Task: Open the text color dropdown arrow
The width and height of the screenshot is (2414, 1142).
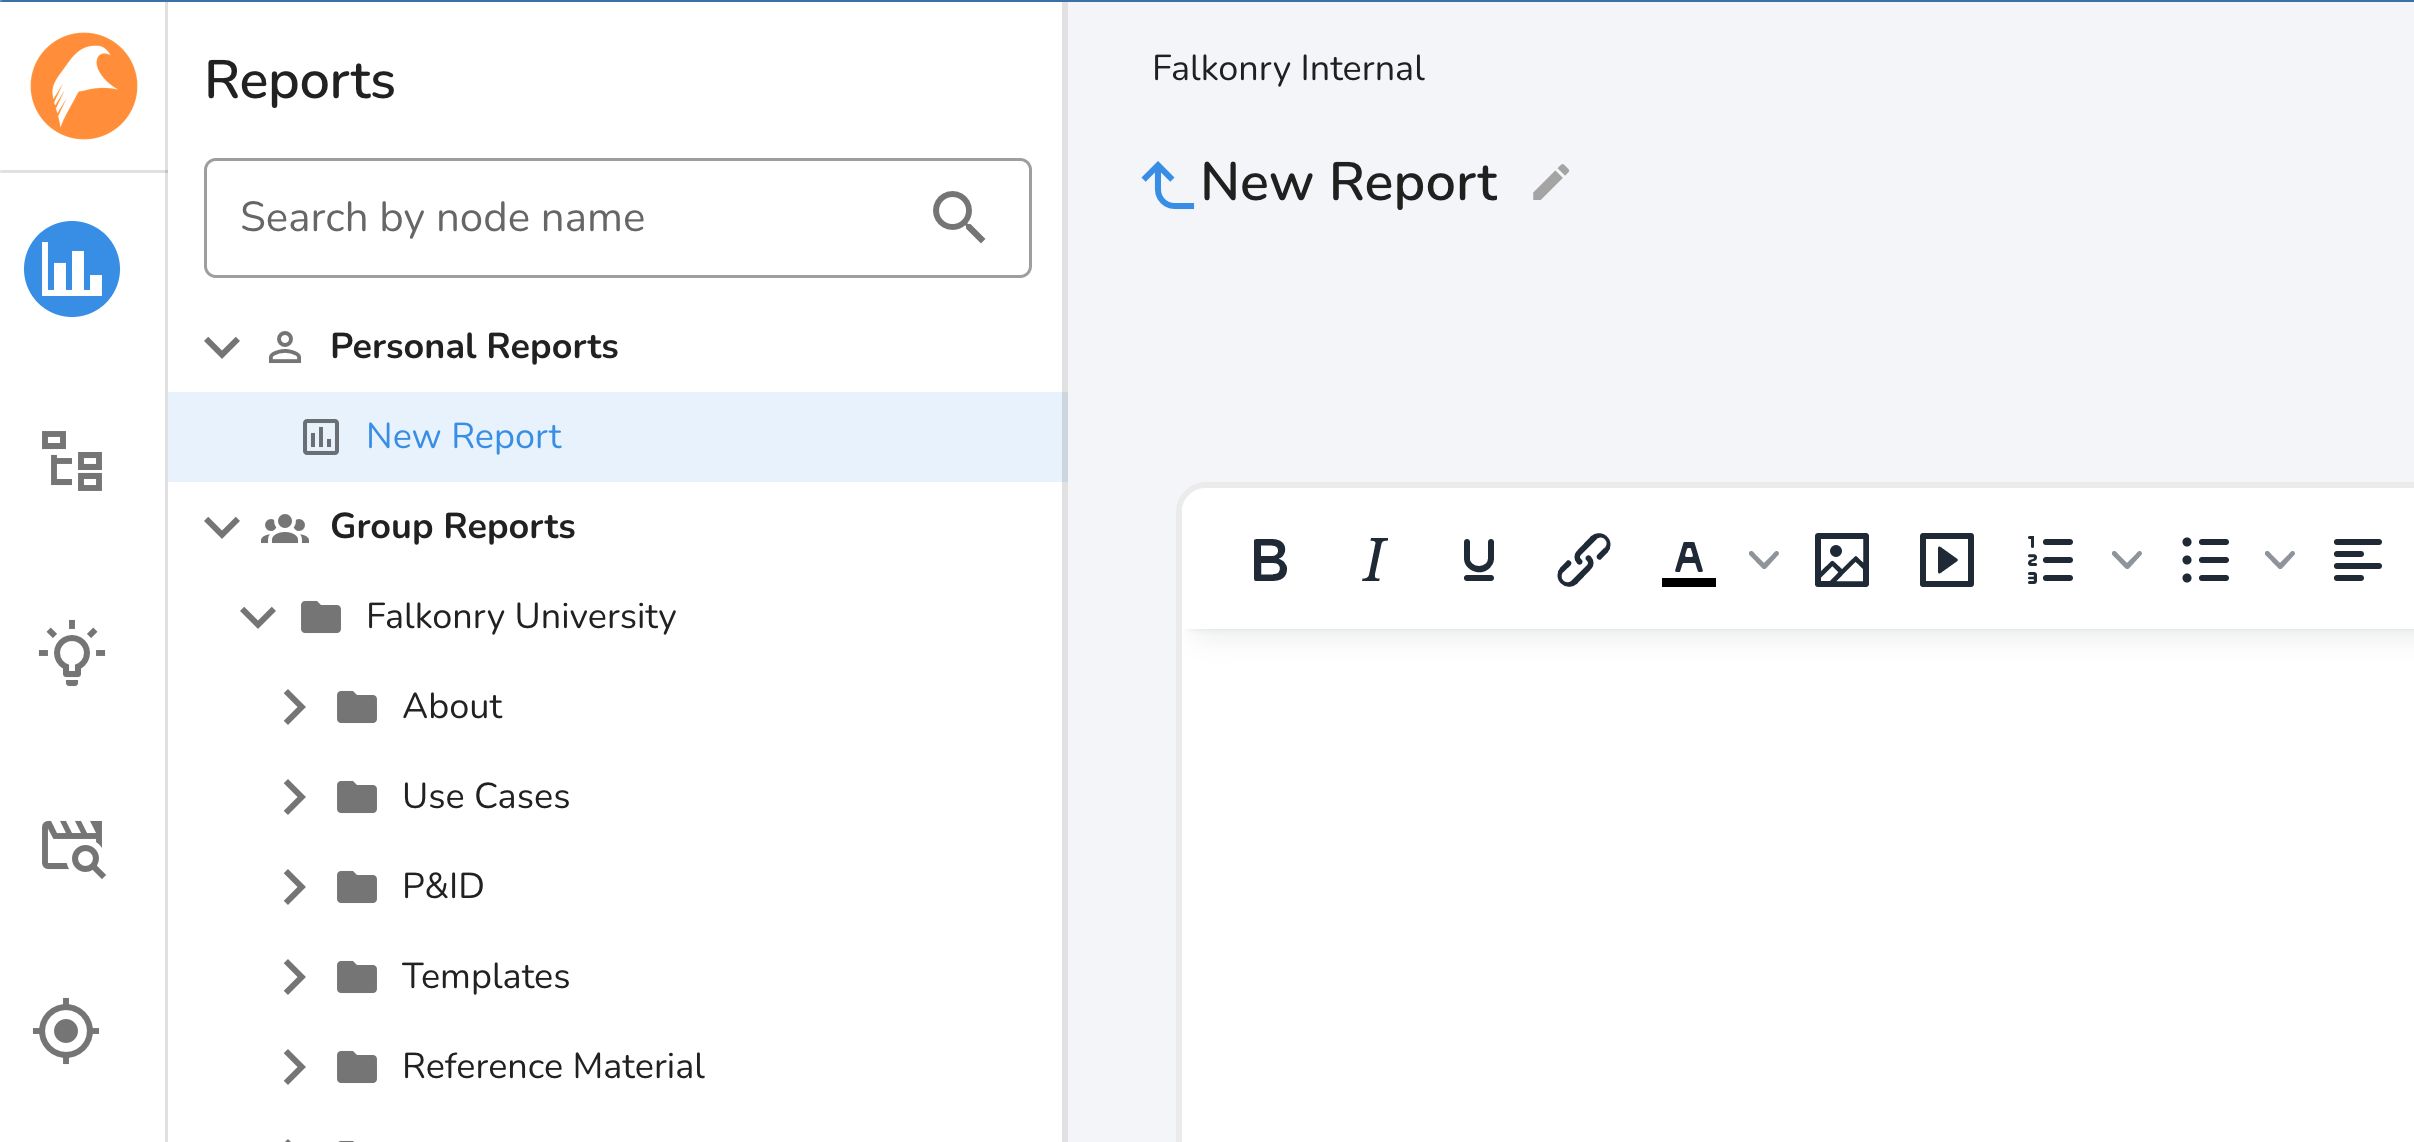Action: 1764,560
